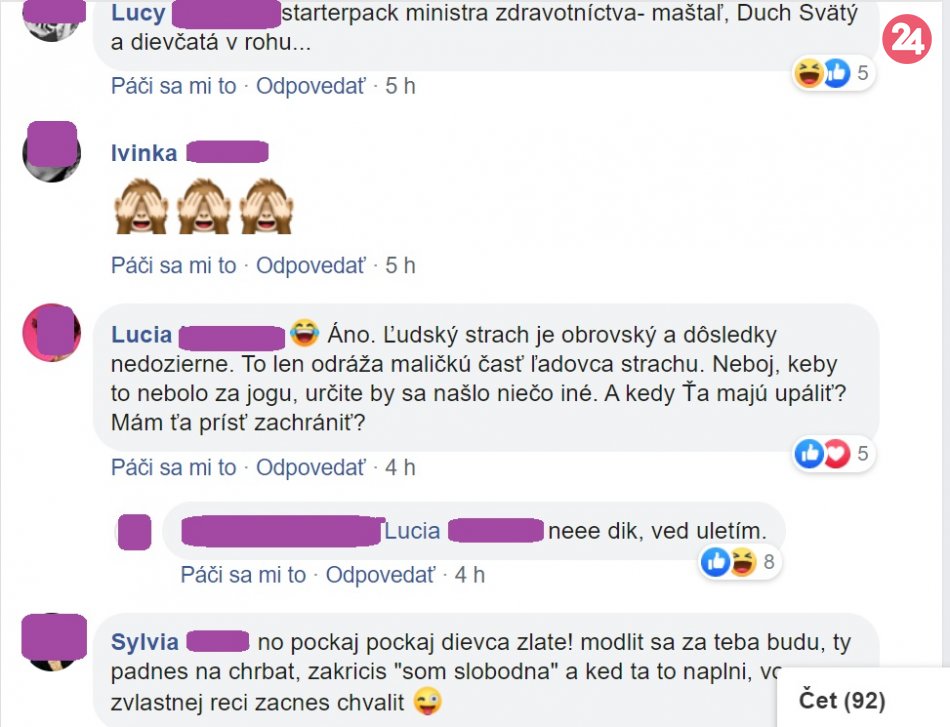The image size is (950, 727).
Task: Reply to Lucia's 'Ľudský strach' comment
Action: tap(311, 468)
